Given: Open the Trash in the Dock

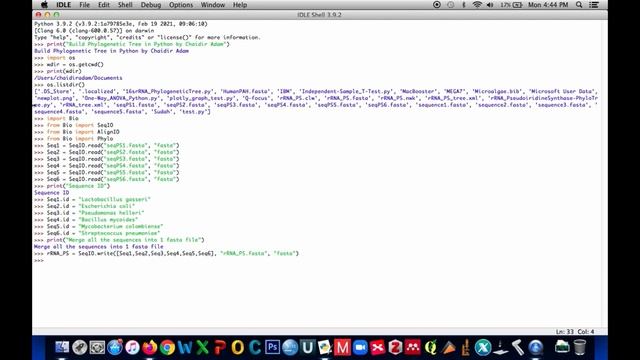Looking at the screenshot, I should [x=580, y=347].
